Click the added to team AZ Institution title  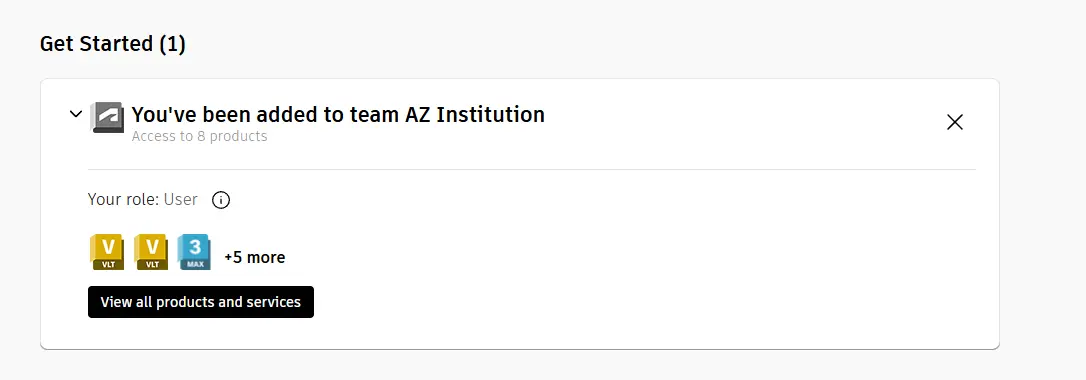click(x=338, y=114)
